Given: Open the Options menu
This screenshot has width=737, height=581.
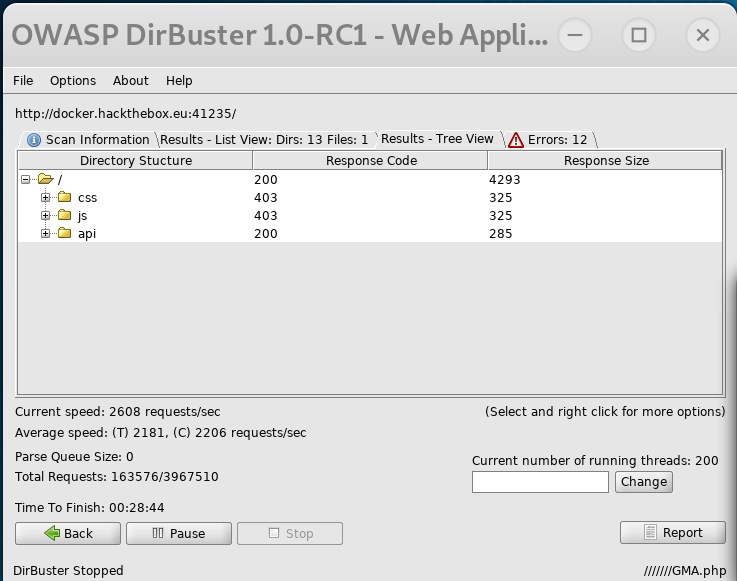Looking at the screenshot, I should 73,81.
